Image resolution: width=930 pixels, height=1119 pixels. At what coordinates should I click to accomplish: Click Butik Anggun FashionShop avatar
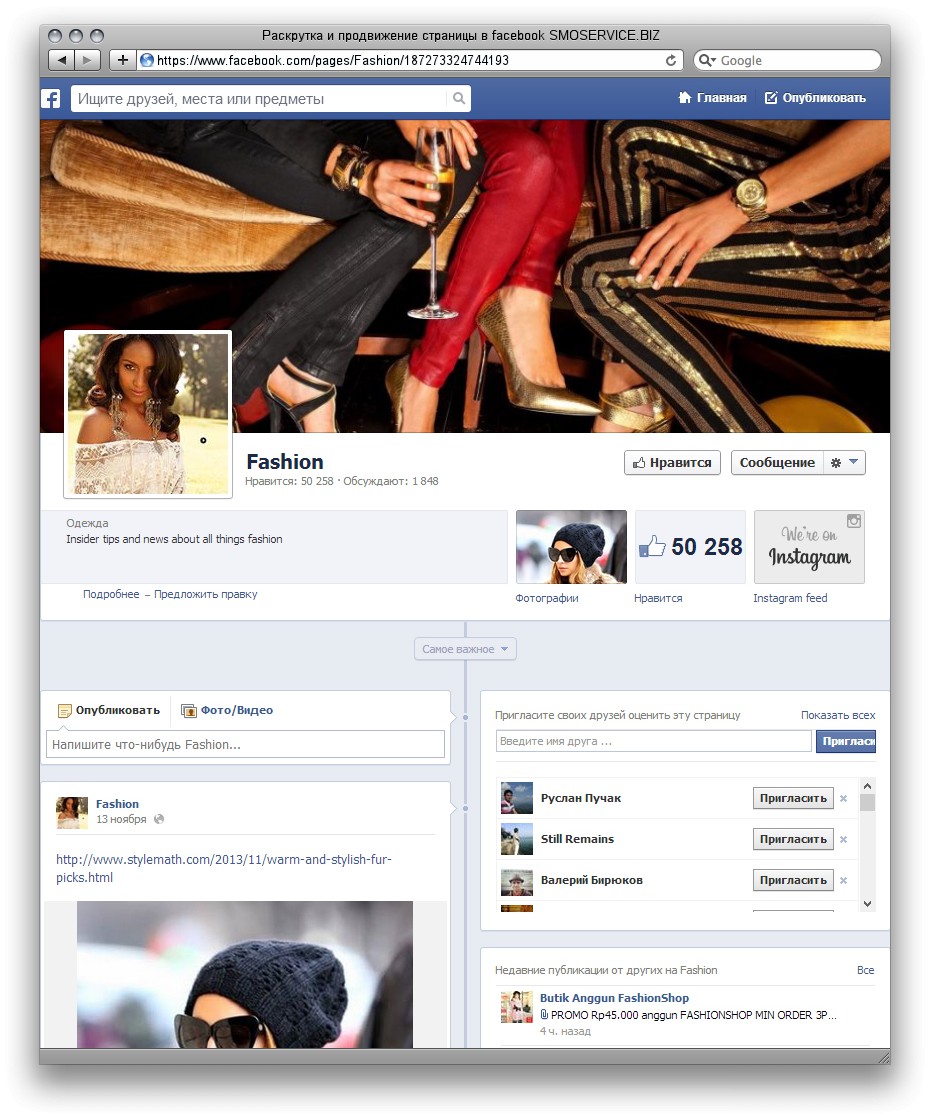point(517,1007)
